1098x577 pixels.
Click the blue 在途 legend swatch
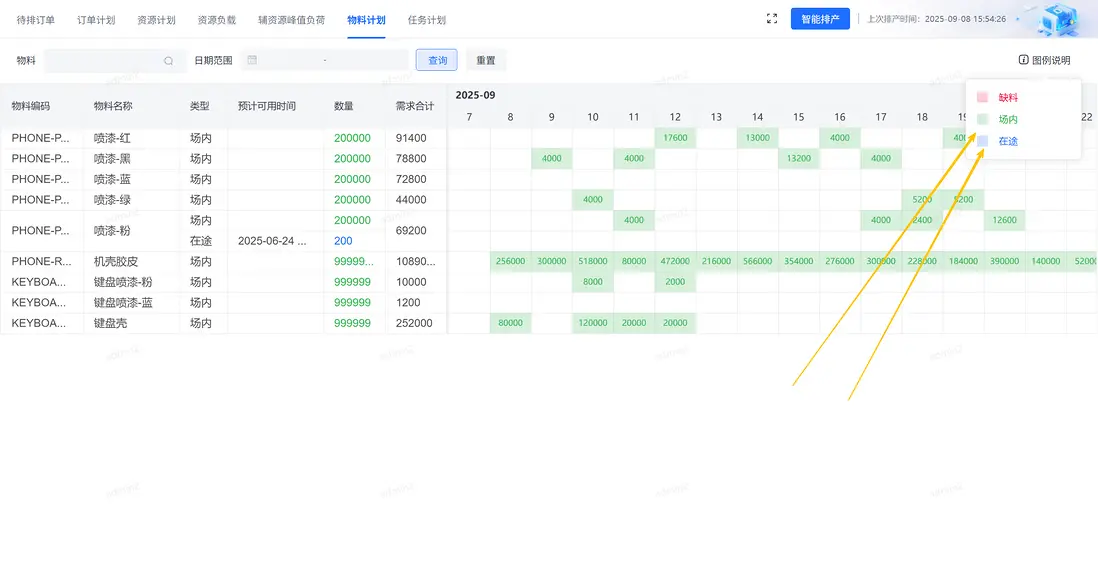pyautogui.click(x=982, y=141)
